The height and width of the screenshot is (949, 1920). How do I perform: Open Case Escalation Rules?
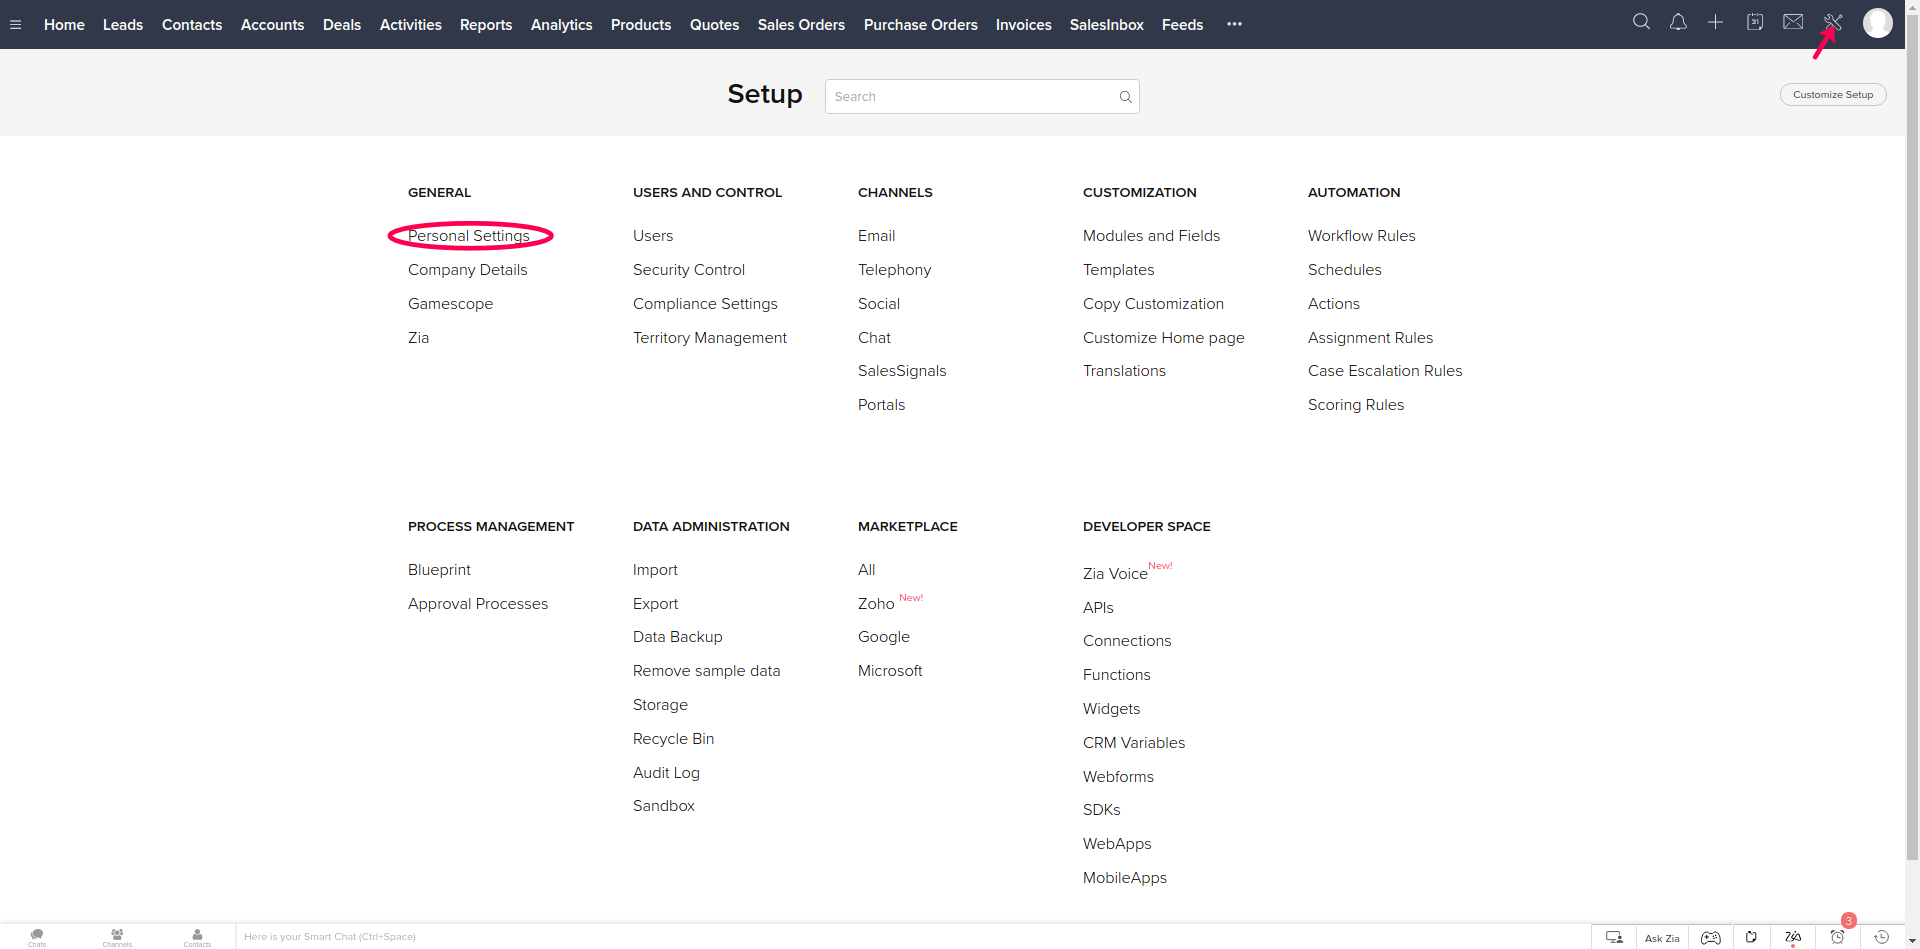pos(1385,371)
